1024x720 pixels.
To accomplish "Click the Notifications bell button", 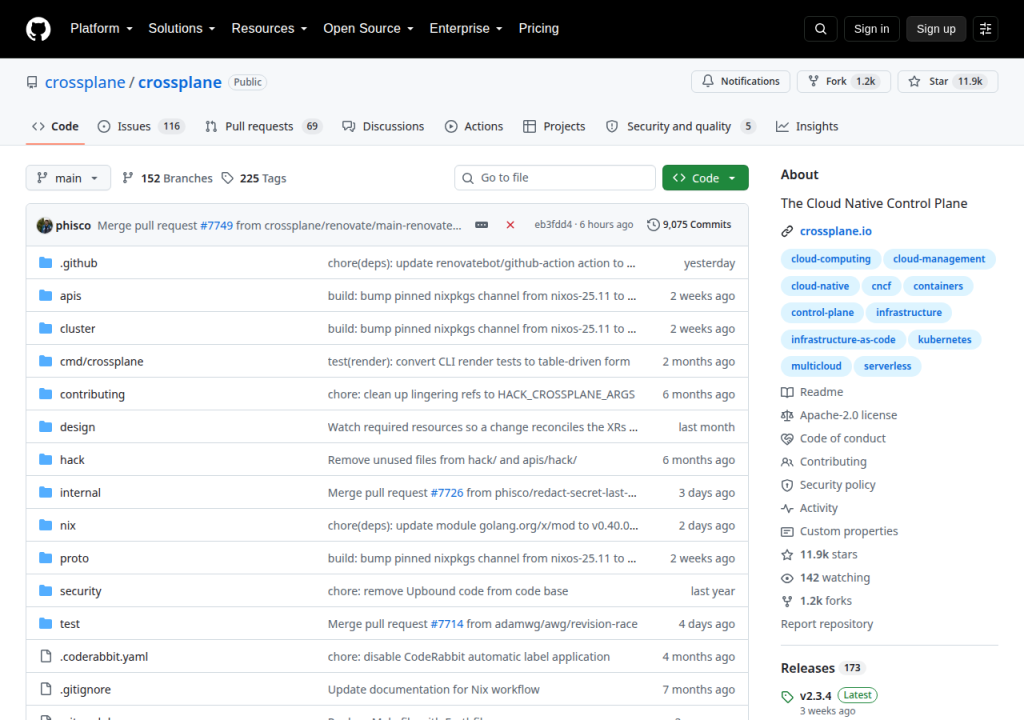I will [741, 81].
